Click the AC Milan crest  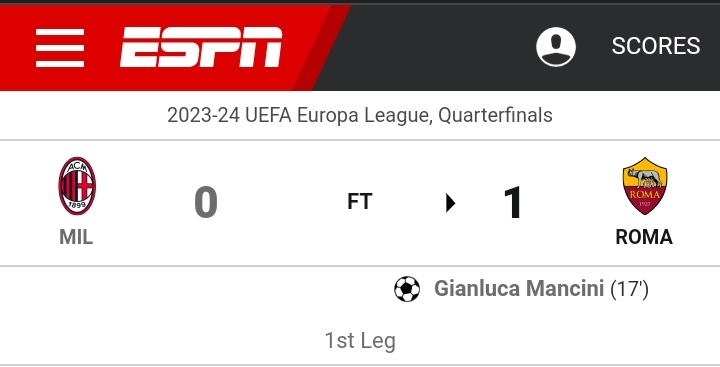tap(77, 186)
